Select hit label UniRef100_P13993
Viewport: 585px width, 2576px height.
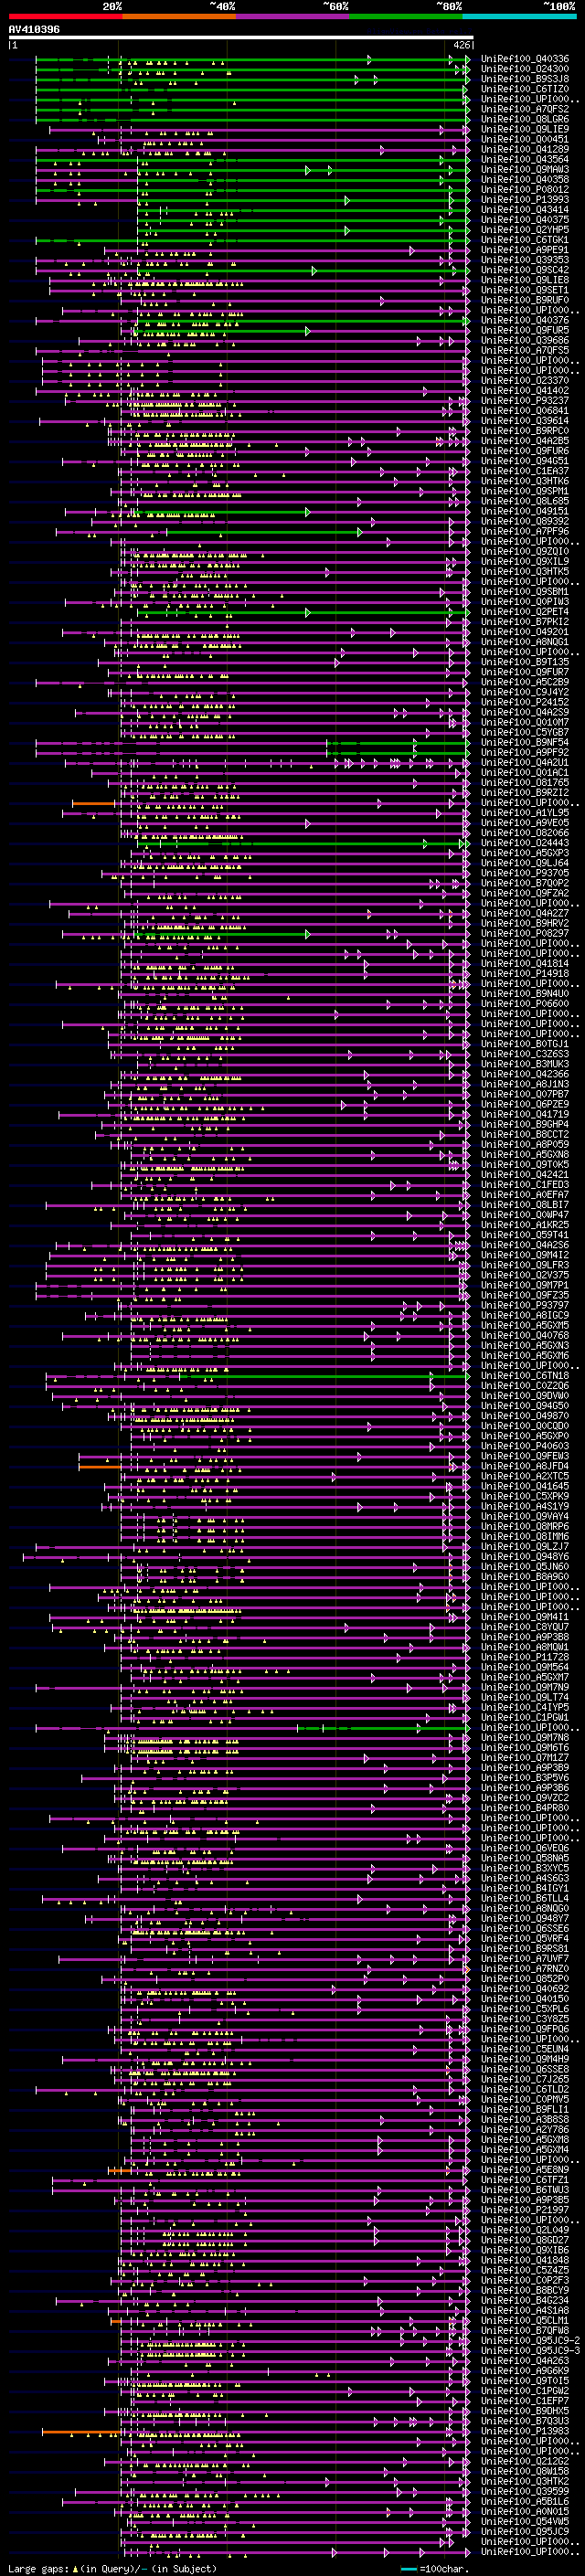[x=524, y=200]
